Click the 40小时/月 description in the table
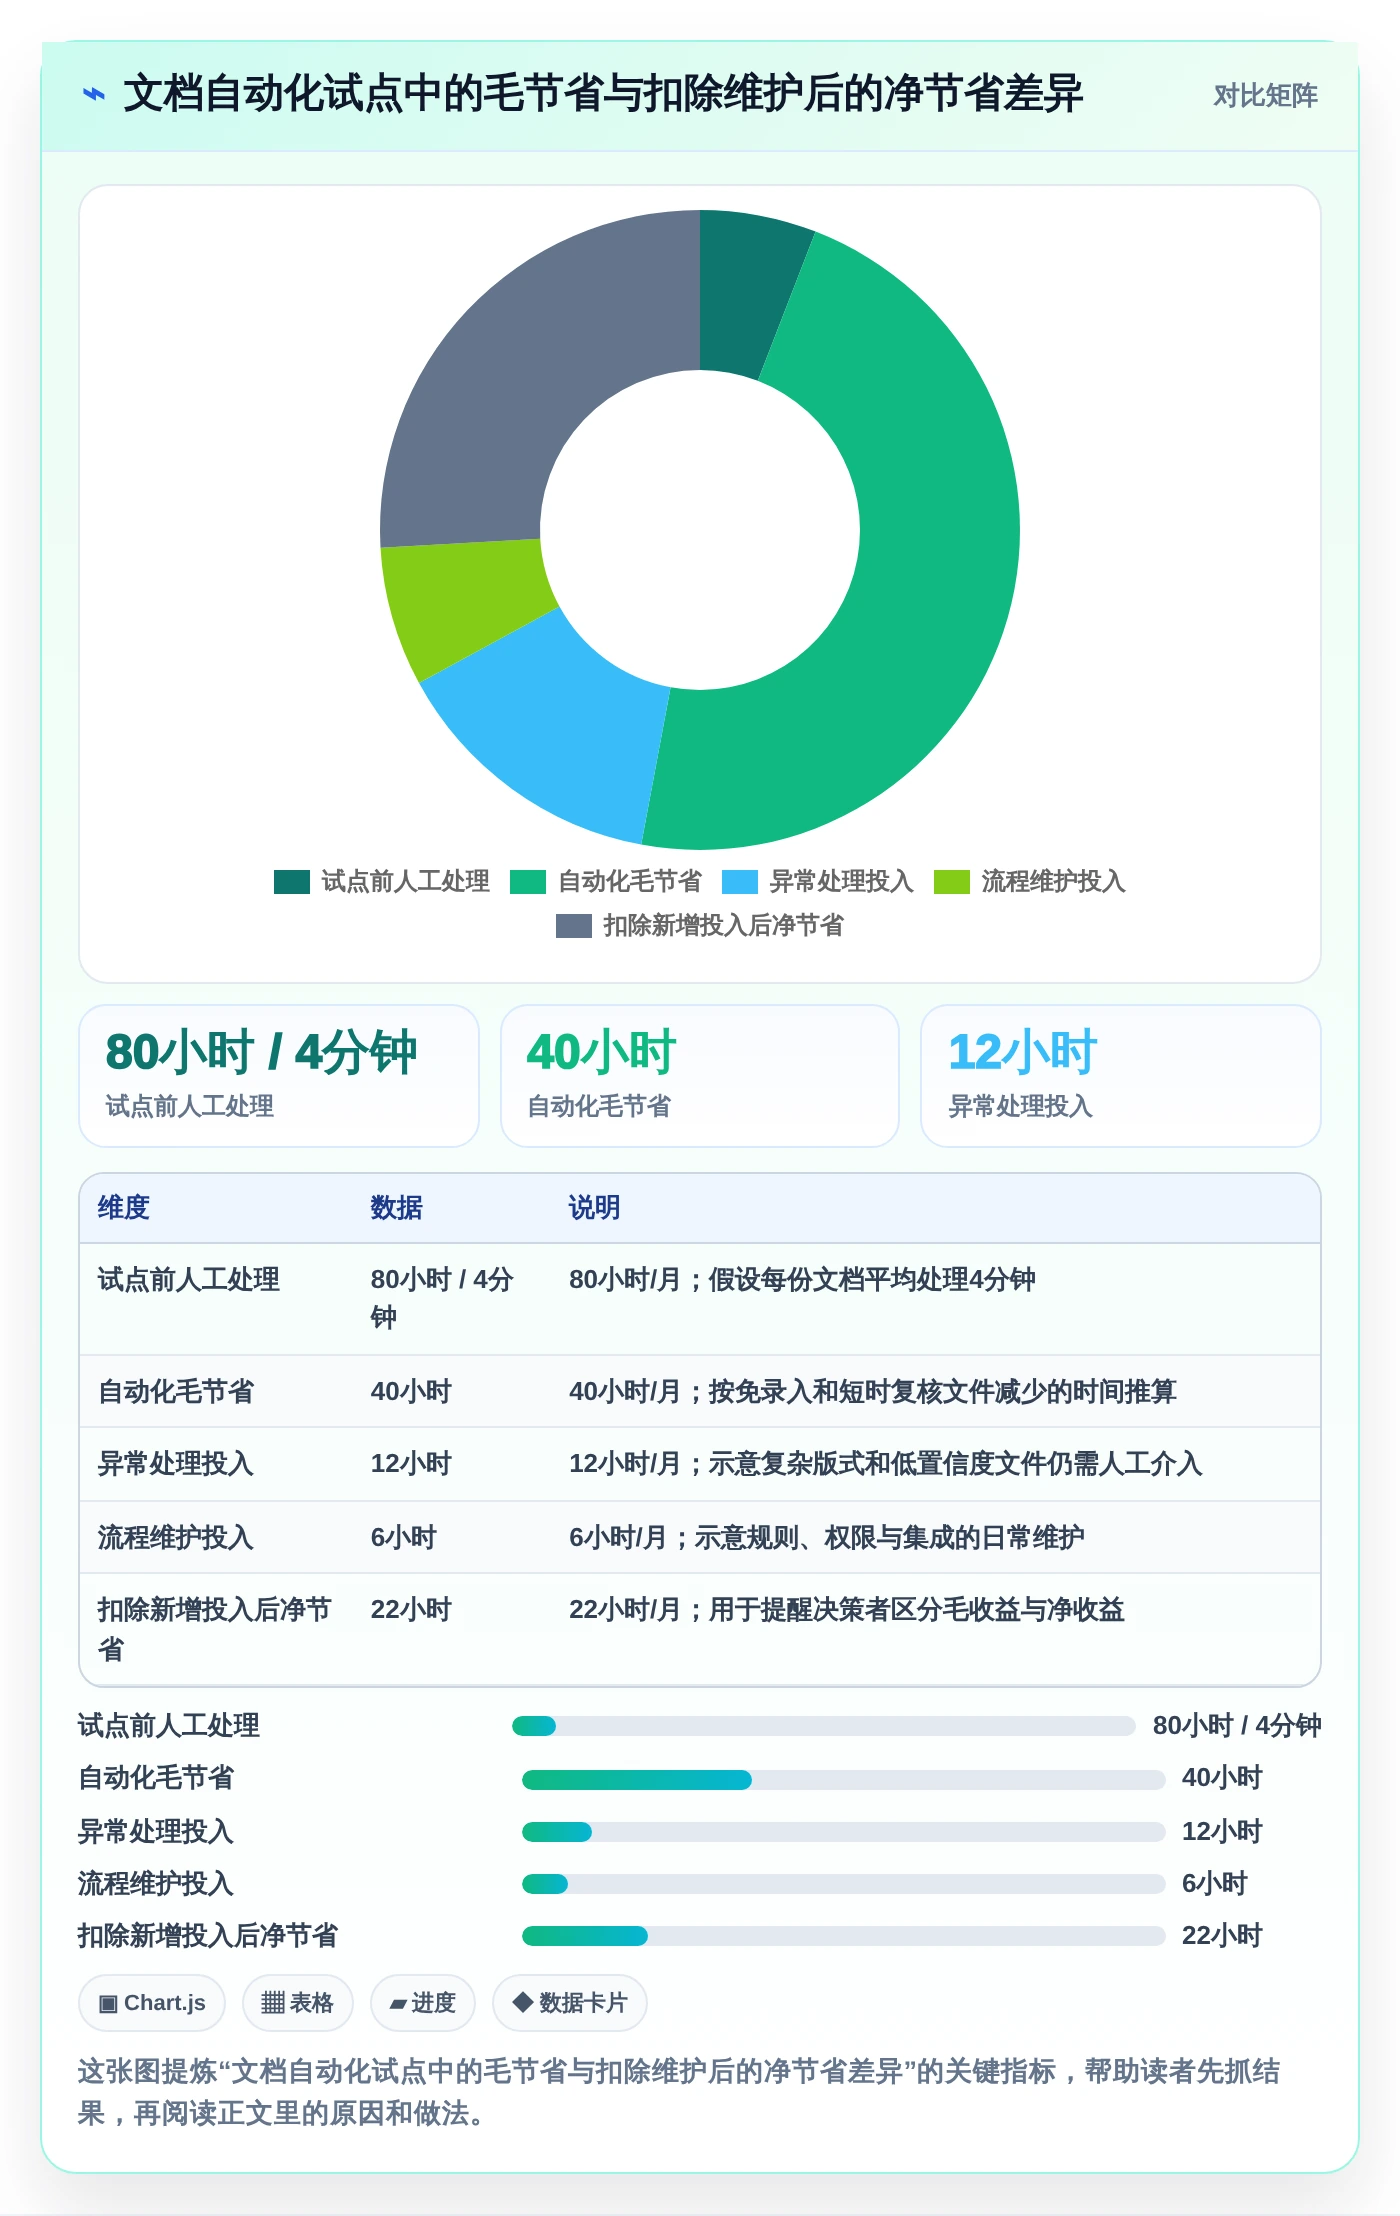 (873, 1392)
